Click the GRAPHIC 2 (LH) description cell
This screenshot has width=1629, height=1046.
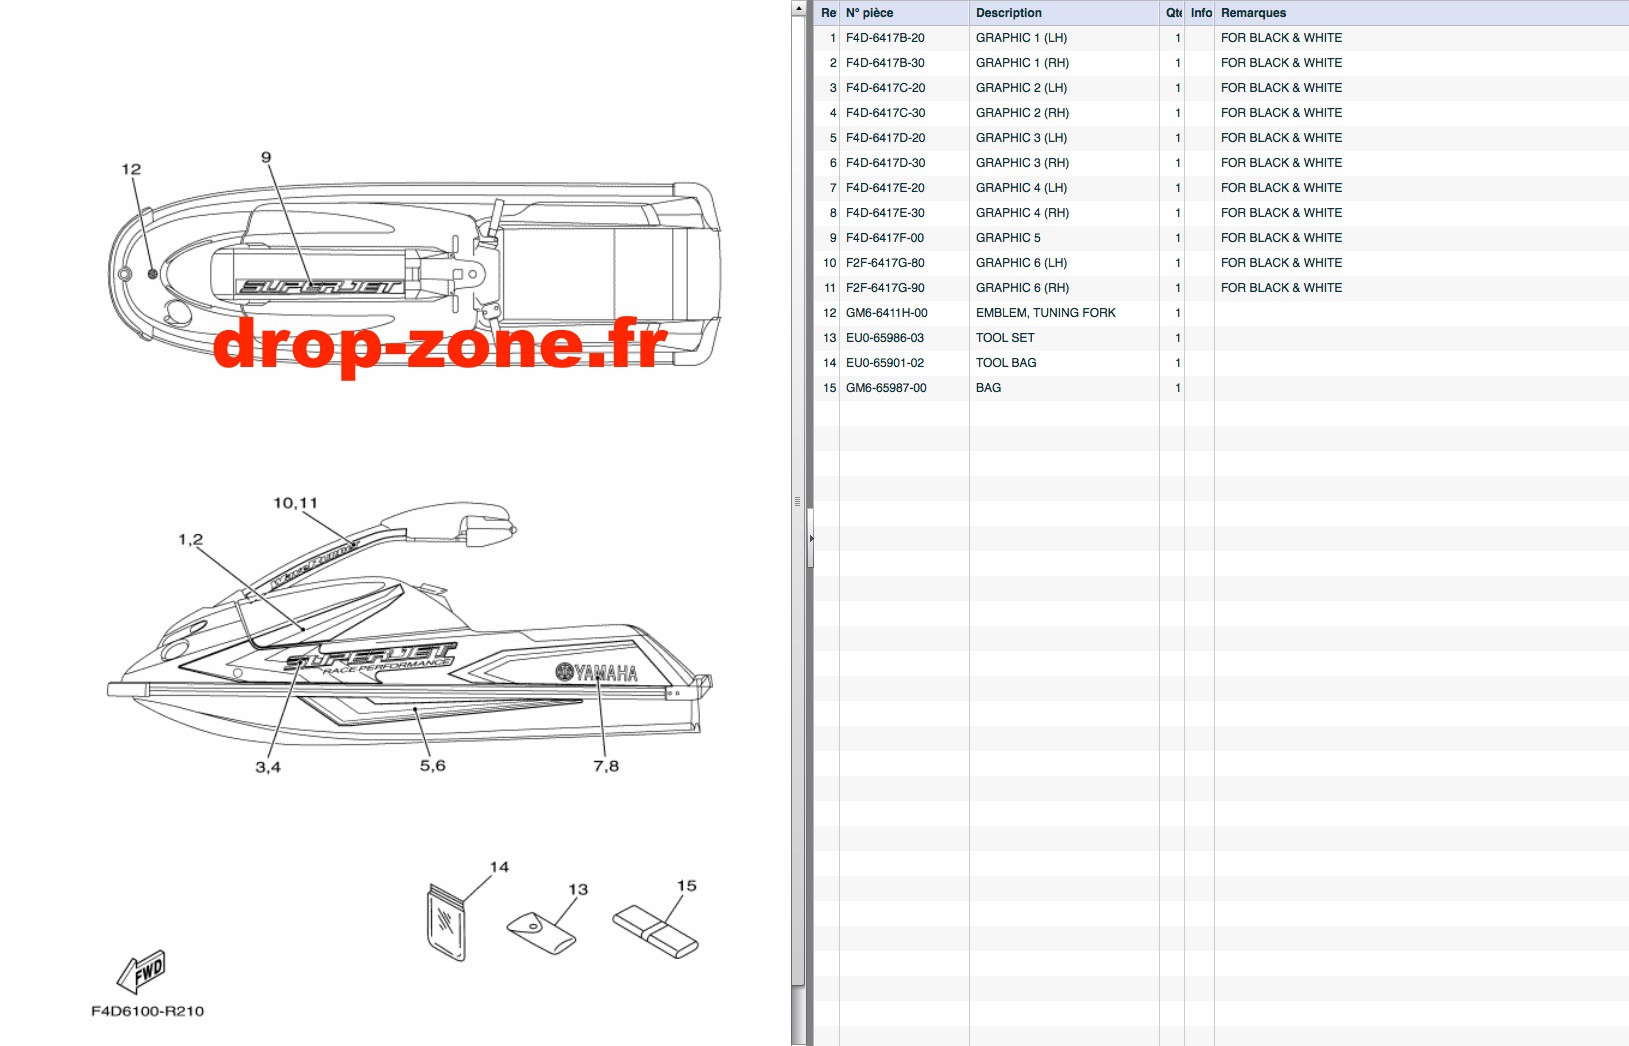click(x=1021, y=88)
